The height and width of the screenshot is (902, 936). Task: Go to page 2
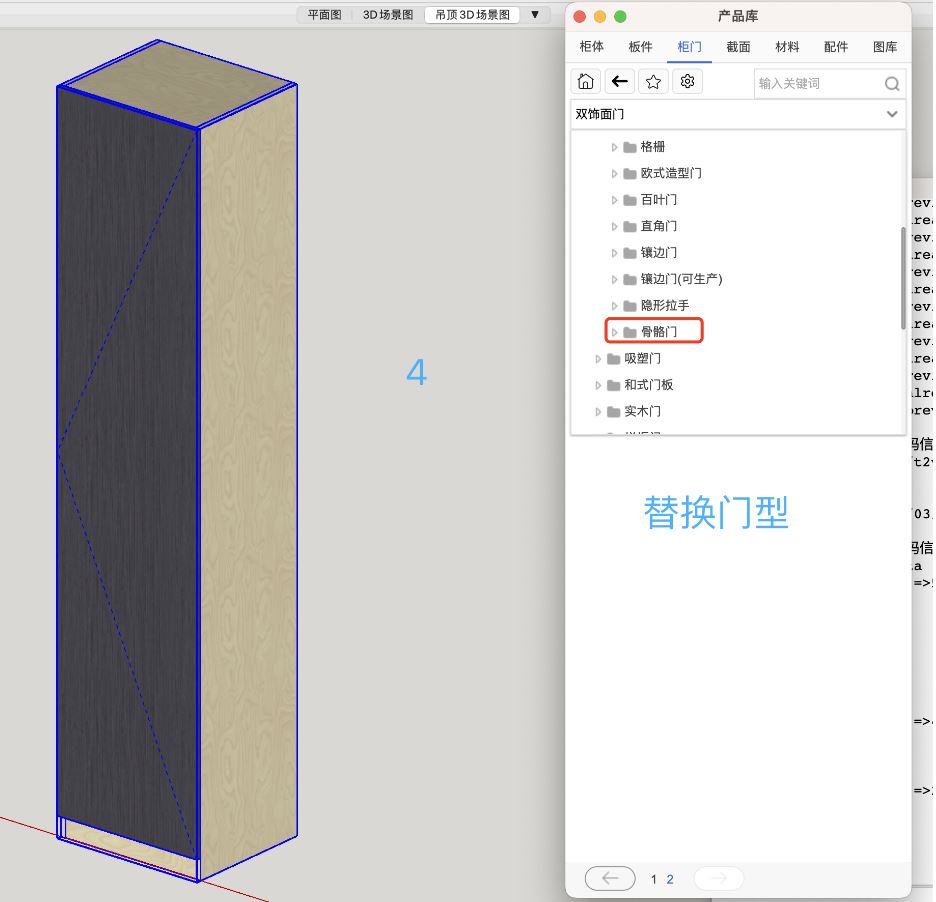tap(670, 880)
